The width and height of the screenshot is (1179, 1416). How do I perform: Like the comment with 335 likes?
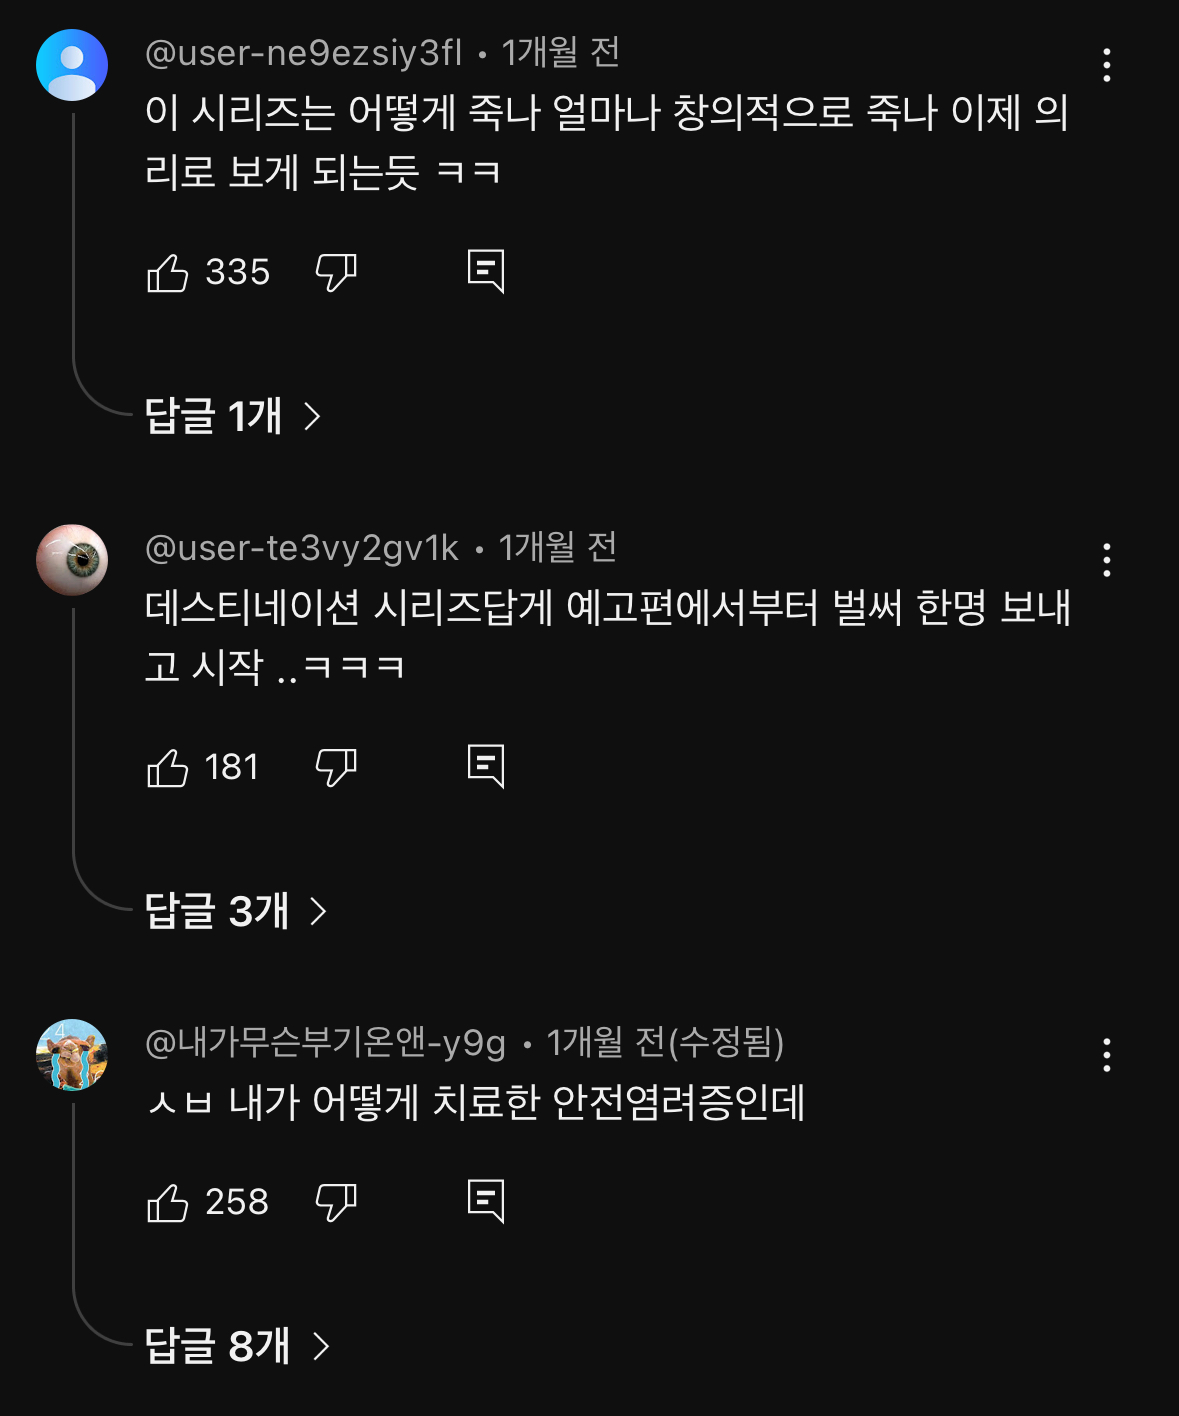click(168, 272)
